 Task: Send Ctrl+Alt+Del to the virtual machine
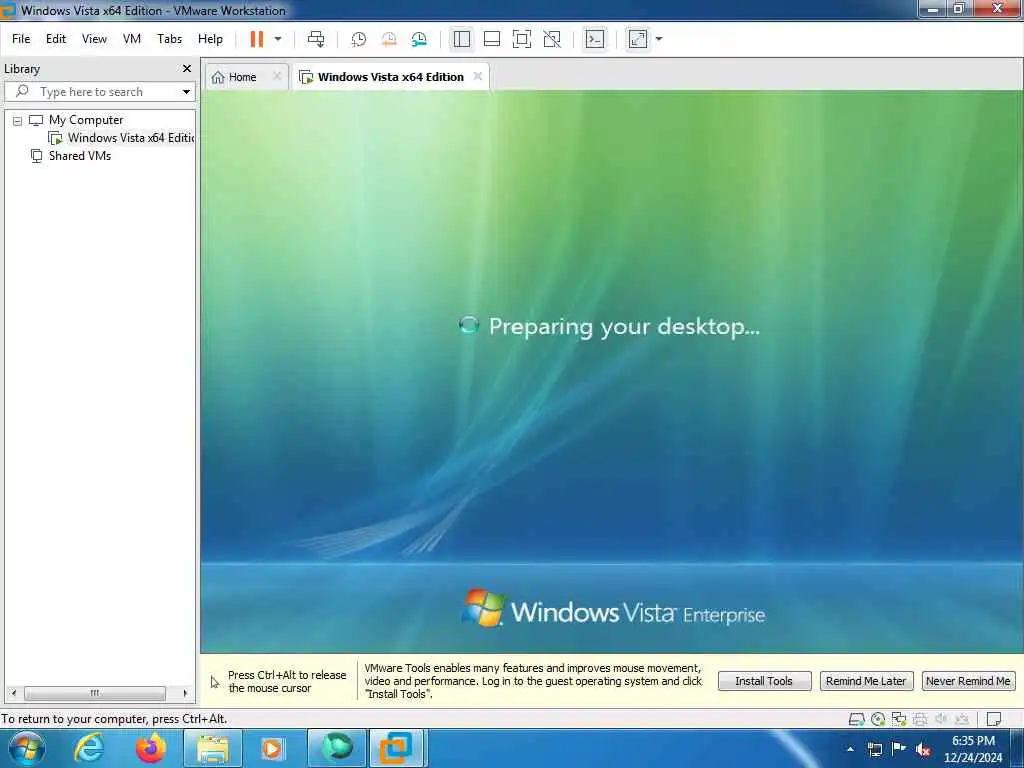tap(316, 39)
